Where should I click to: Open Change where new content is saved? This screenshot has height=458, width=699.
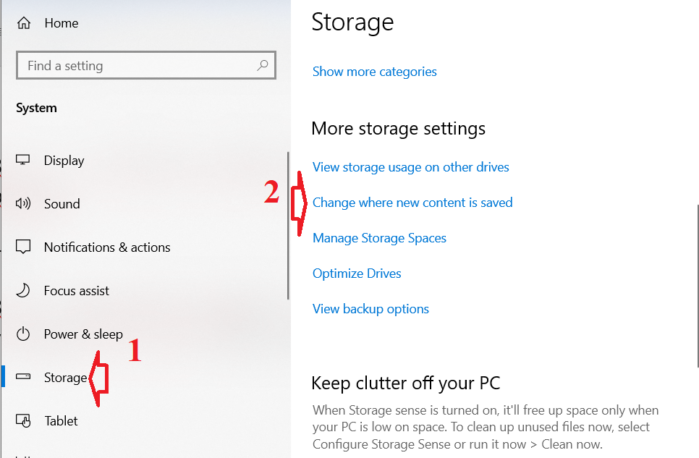412,202
